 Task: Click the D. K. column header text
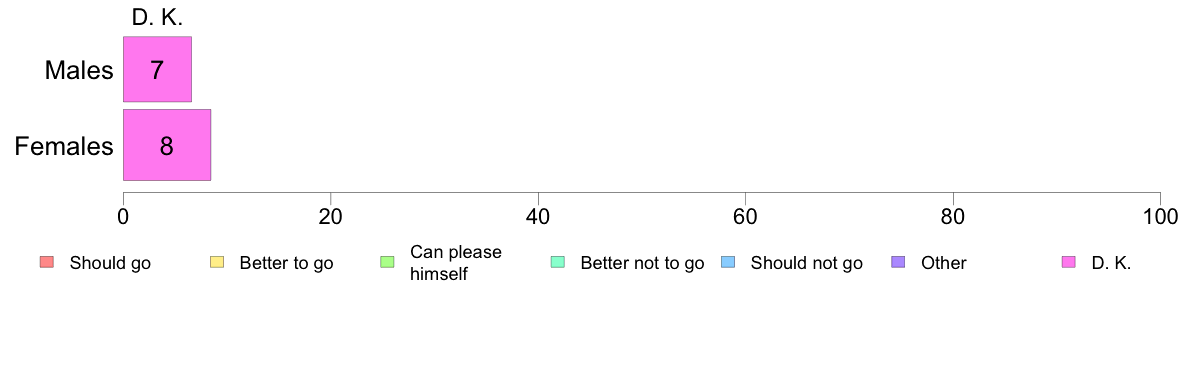[157, 19]
